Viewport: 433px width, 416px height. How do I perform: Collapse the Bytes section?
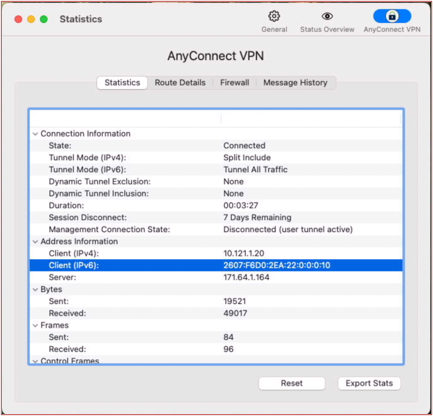click(35, 290)
